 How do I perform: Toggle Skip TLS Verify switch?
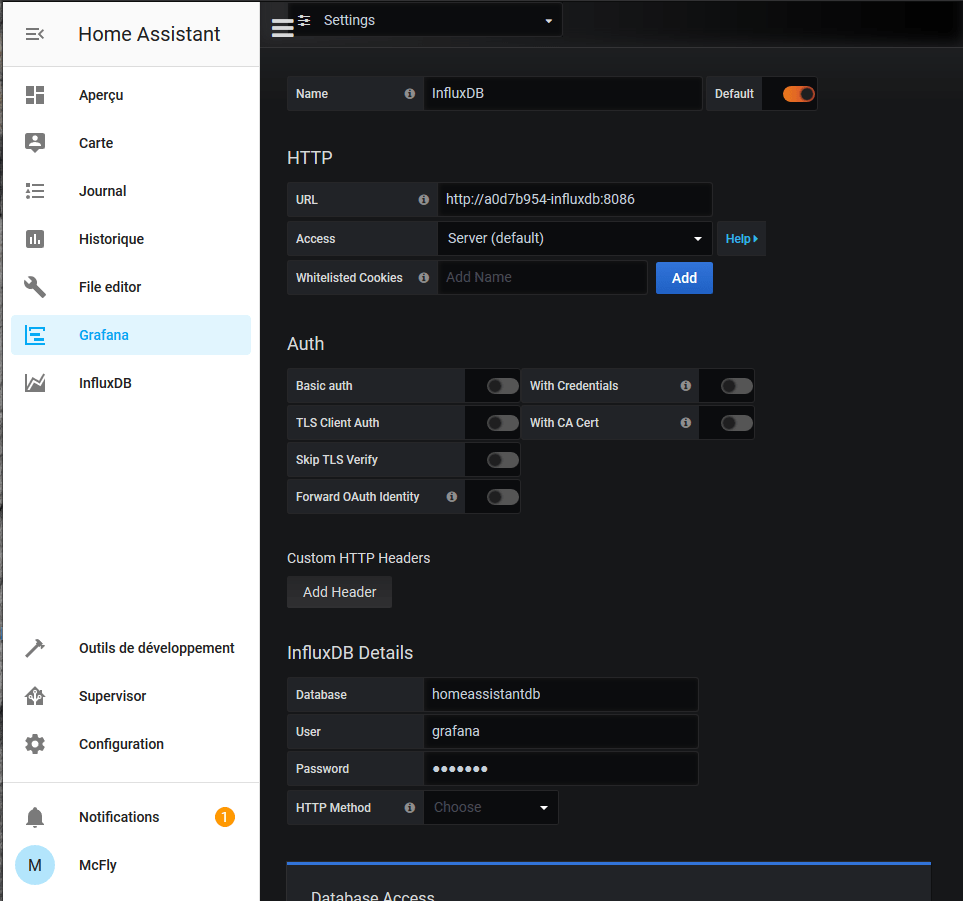click(x=502, y=460)
